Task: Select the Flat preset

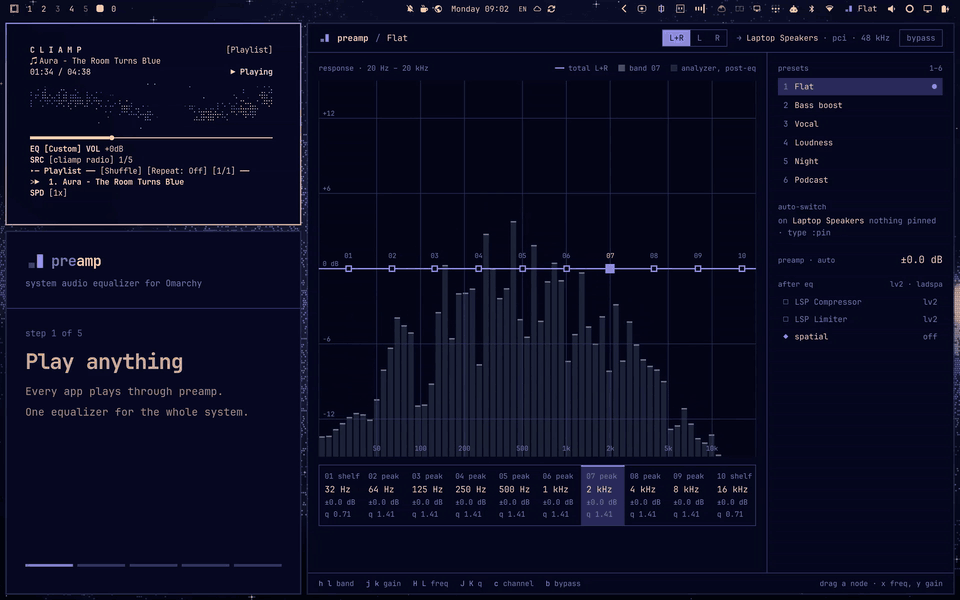Action: pos(860,86)
